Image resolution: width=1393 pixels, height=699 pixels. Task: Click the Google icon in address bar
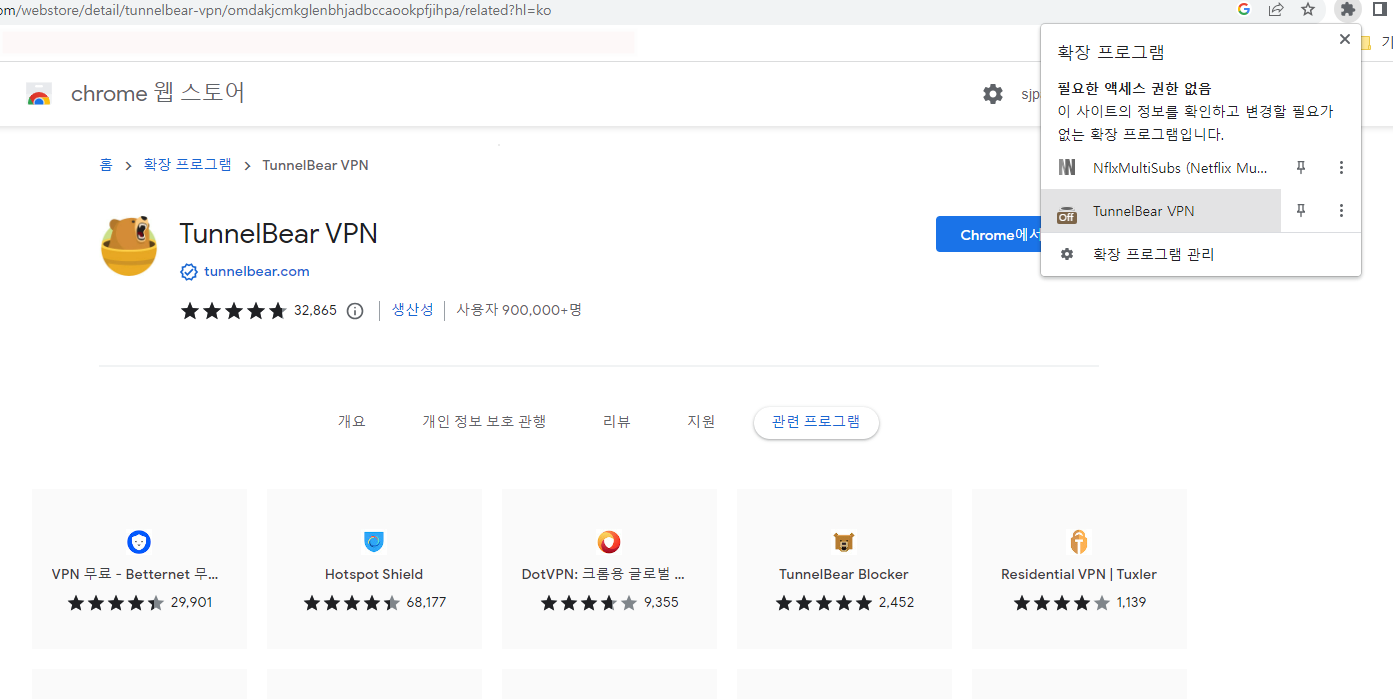[1244, 10]
